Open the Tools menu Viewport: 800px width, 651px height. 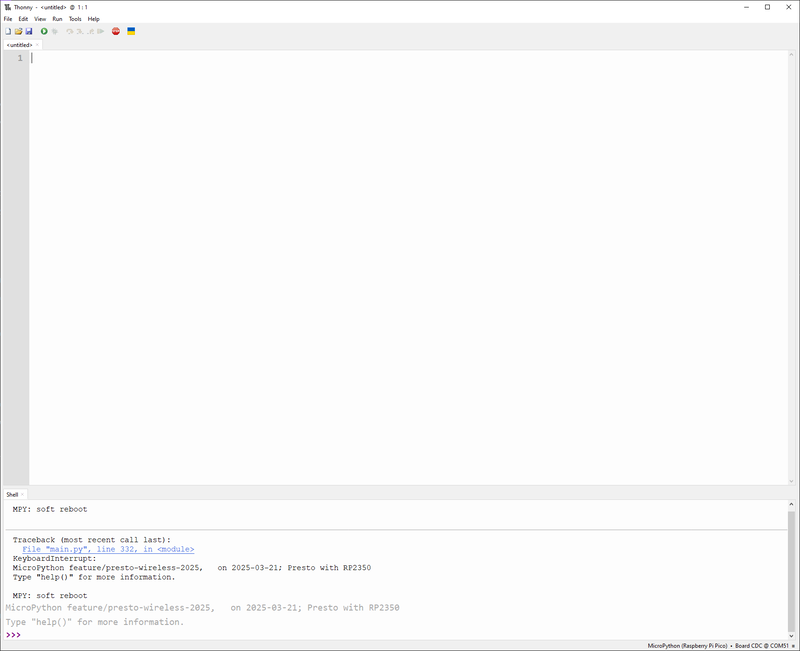coord(75,19)
